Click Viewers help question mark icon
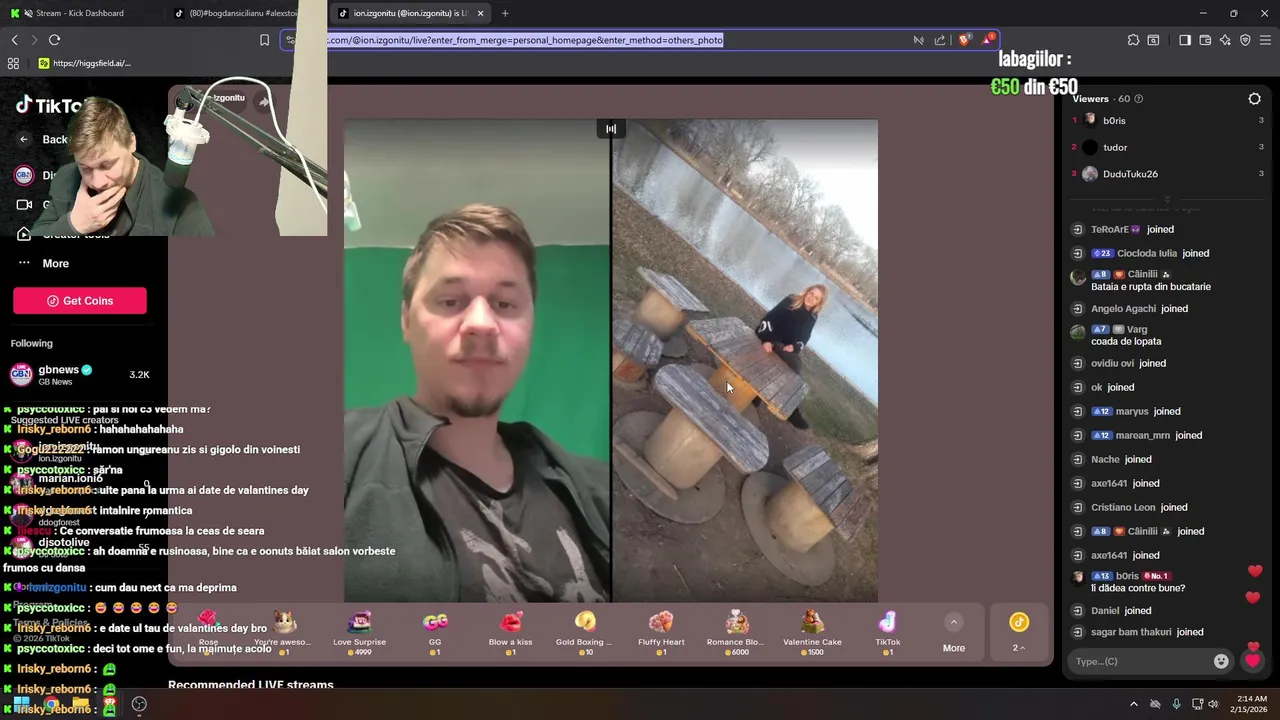1280x720 pixels. [x=1139, y=99]
